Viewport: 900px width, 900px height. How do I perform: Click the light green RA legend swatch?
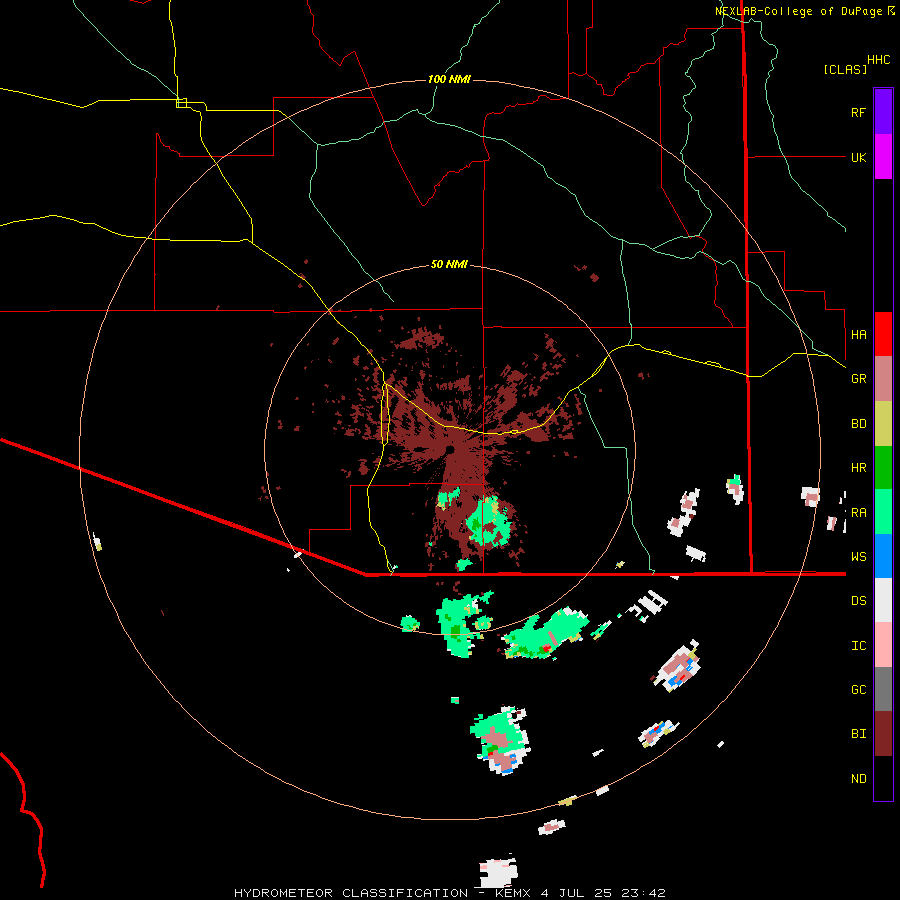pos(883,512)
